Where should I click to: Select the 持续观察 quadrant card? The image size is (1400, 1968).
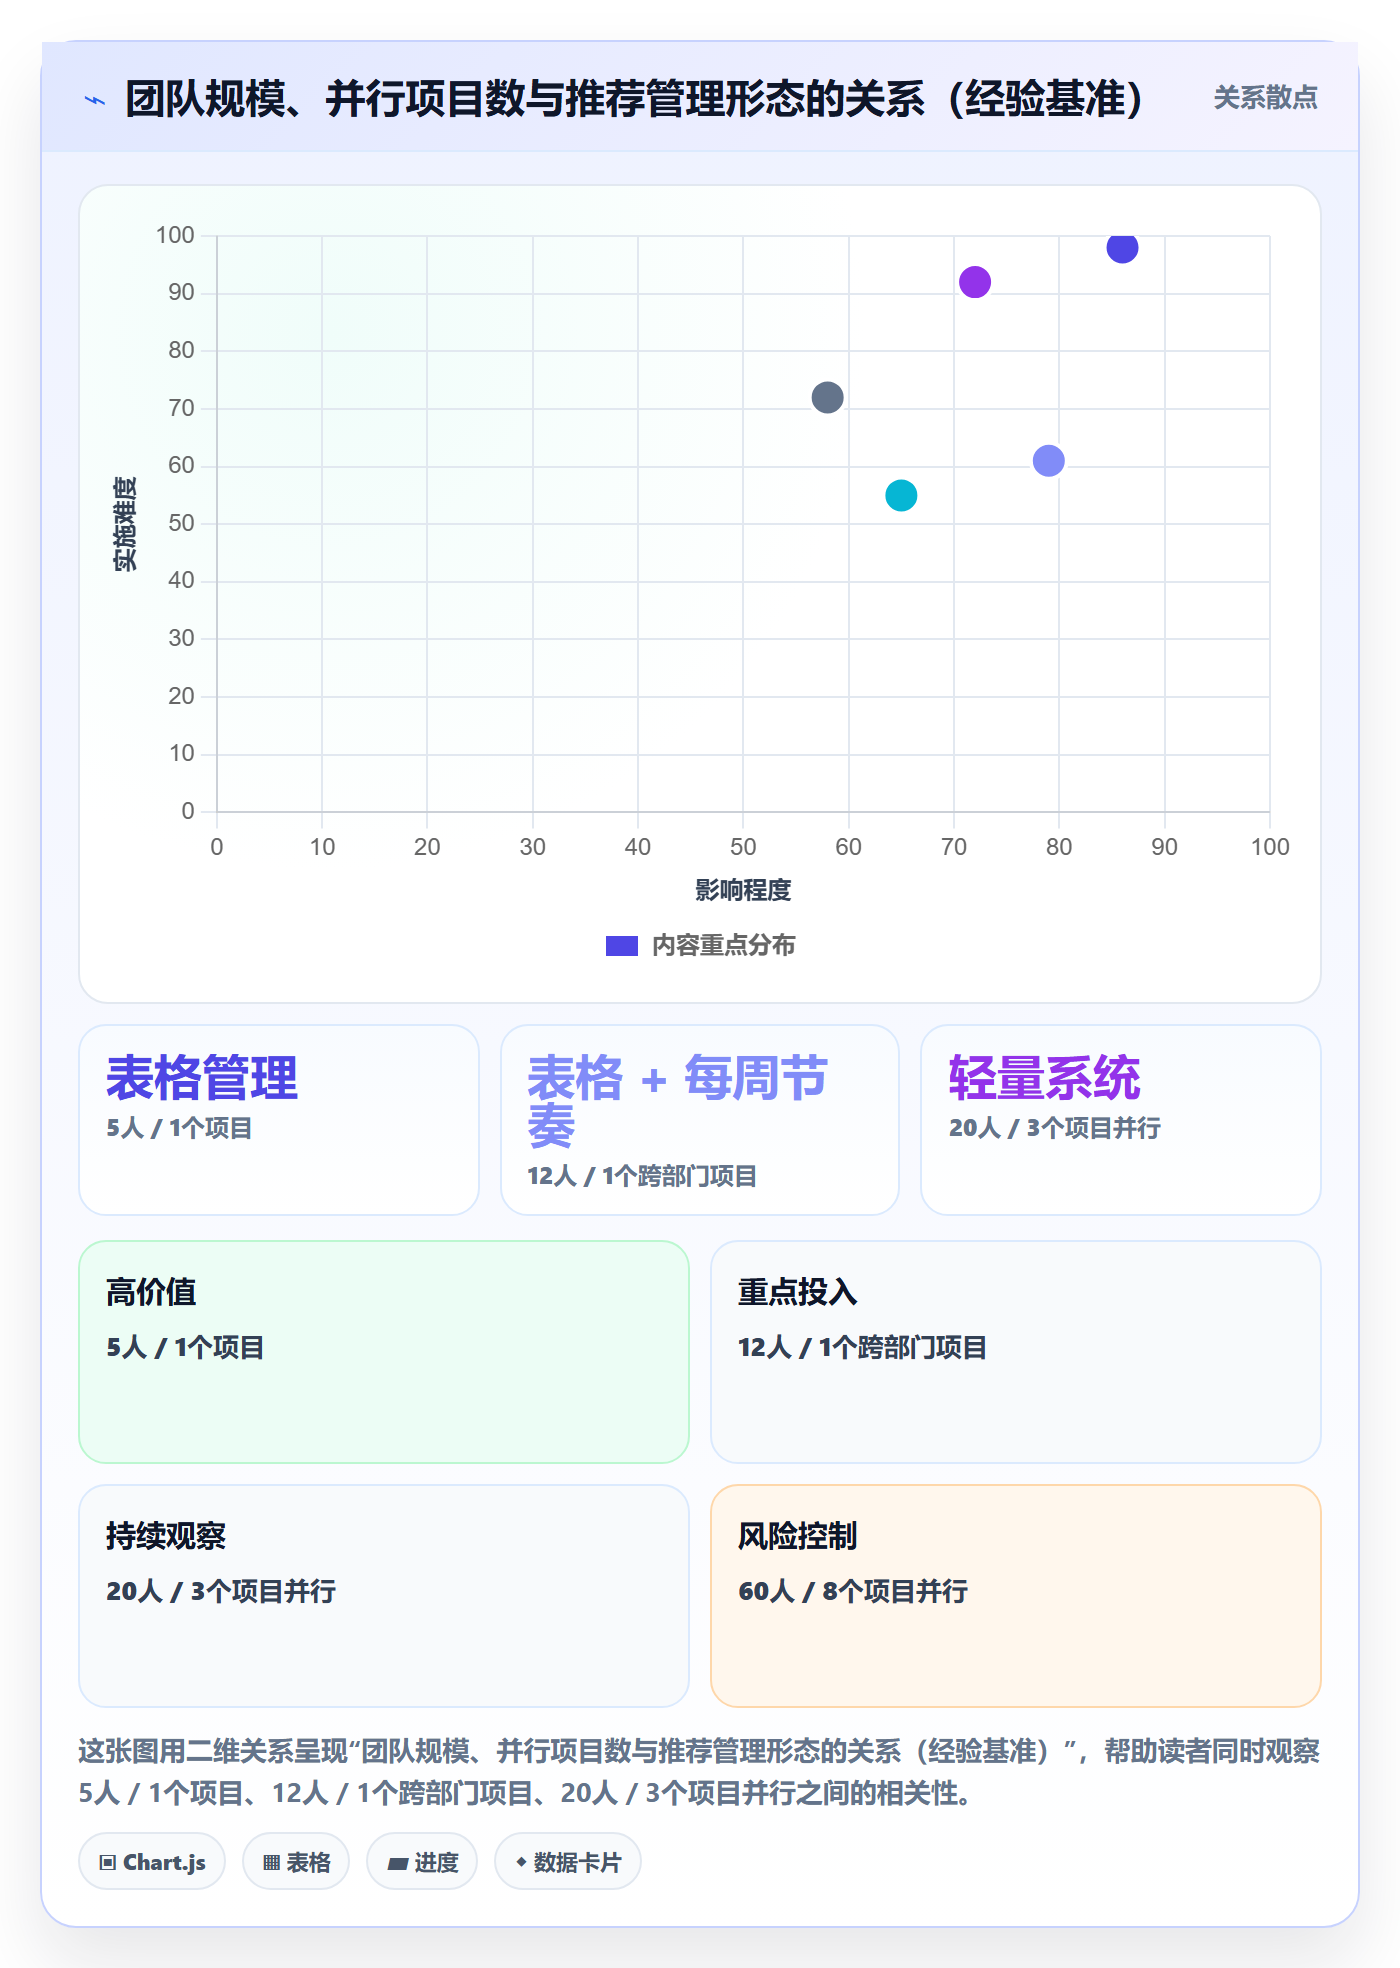(x=384, y=1596)
